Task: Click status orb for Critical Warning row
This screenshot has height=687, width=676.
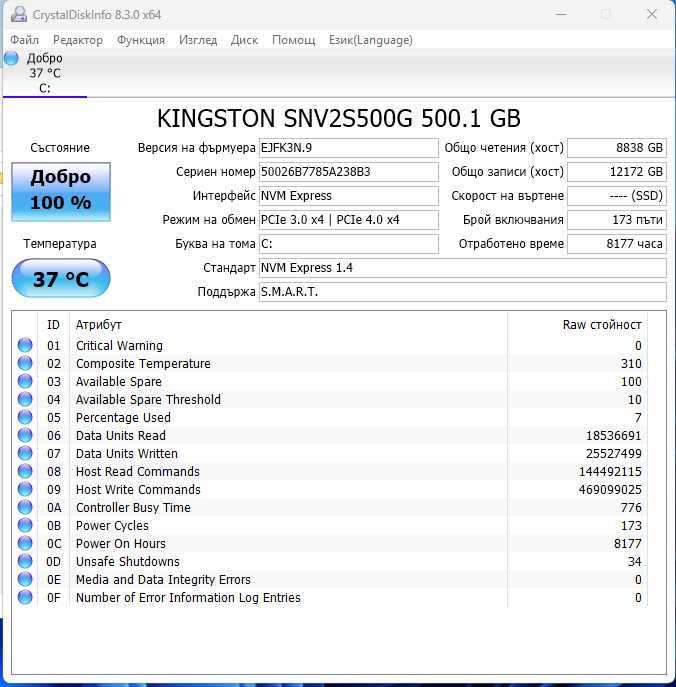Action: tap(25, 345)
